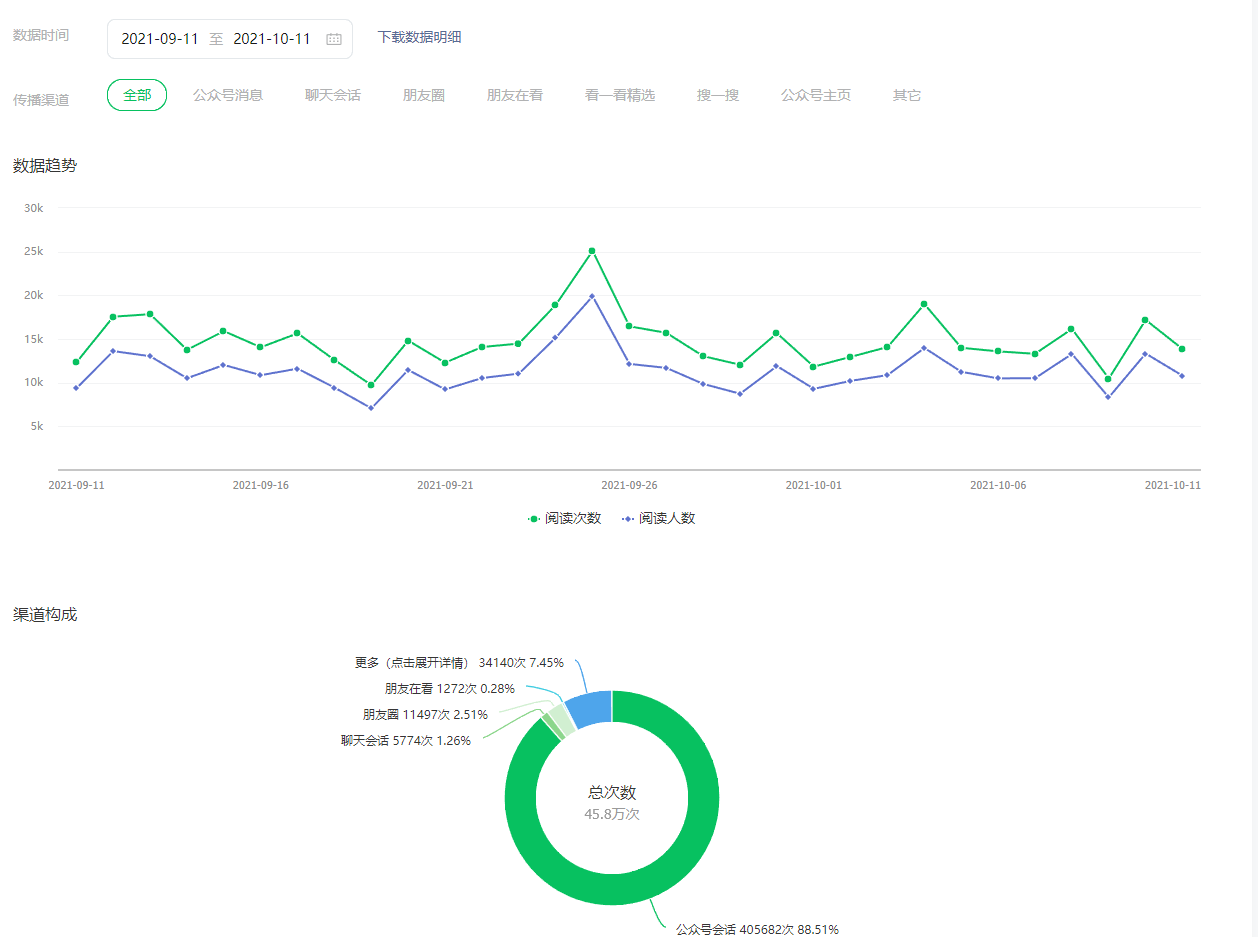1258x937 pixels.
Task: Click the blue 更多 donut segment
Action: point(590,708)
